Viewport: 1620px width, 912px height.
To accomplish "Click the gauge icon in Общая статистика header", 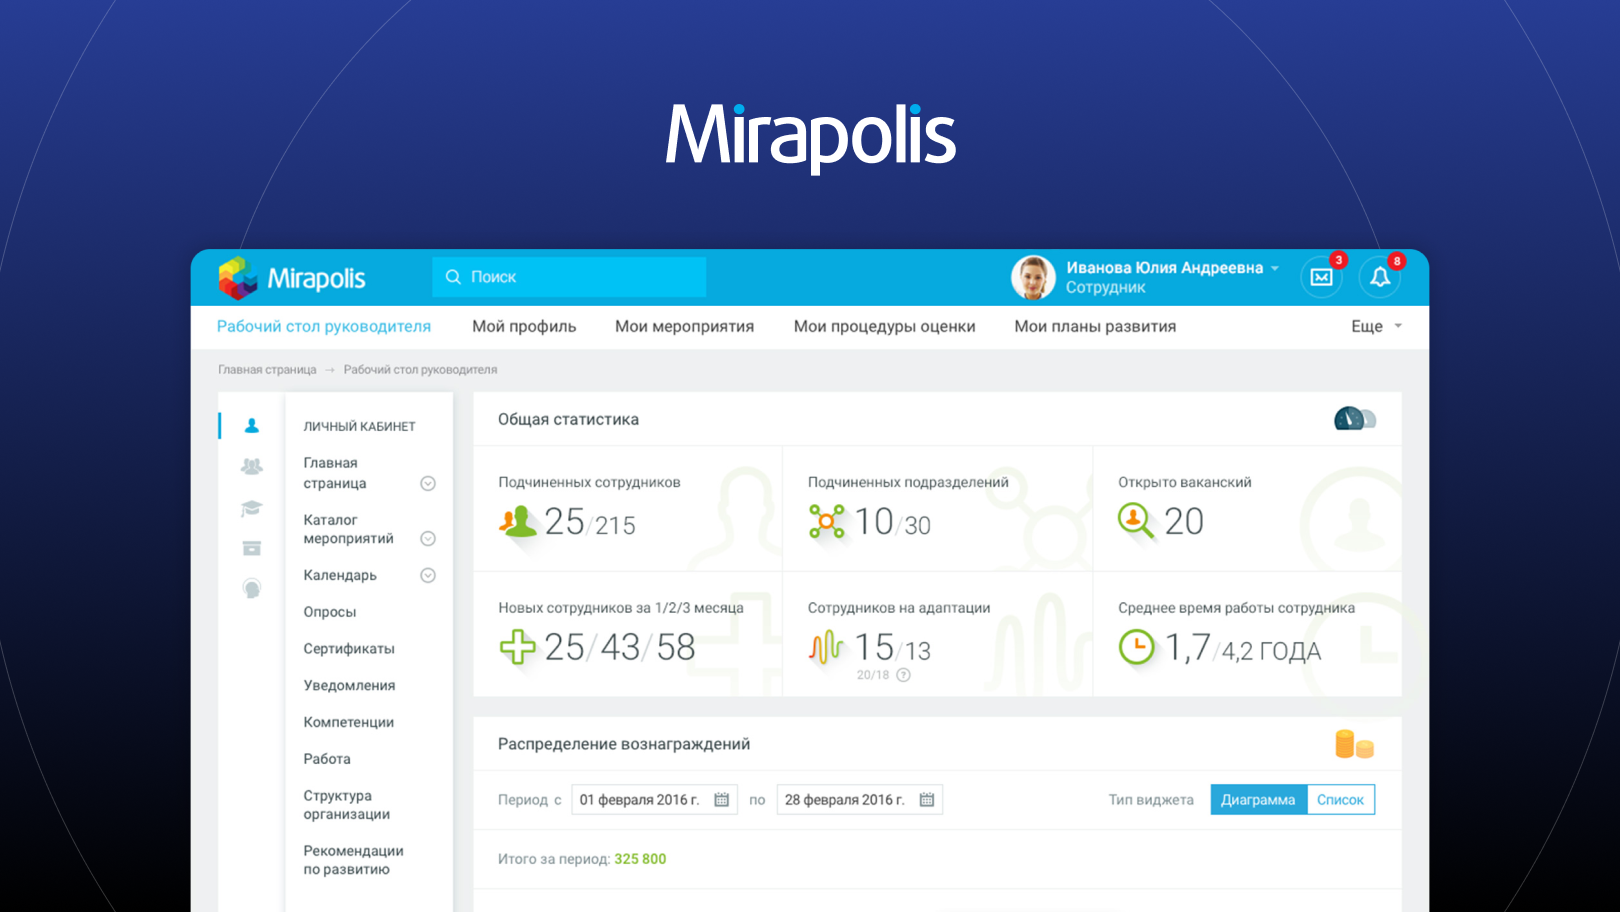I will (1355, 419).
